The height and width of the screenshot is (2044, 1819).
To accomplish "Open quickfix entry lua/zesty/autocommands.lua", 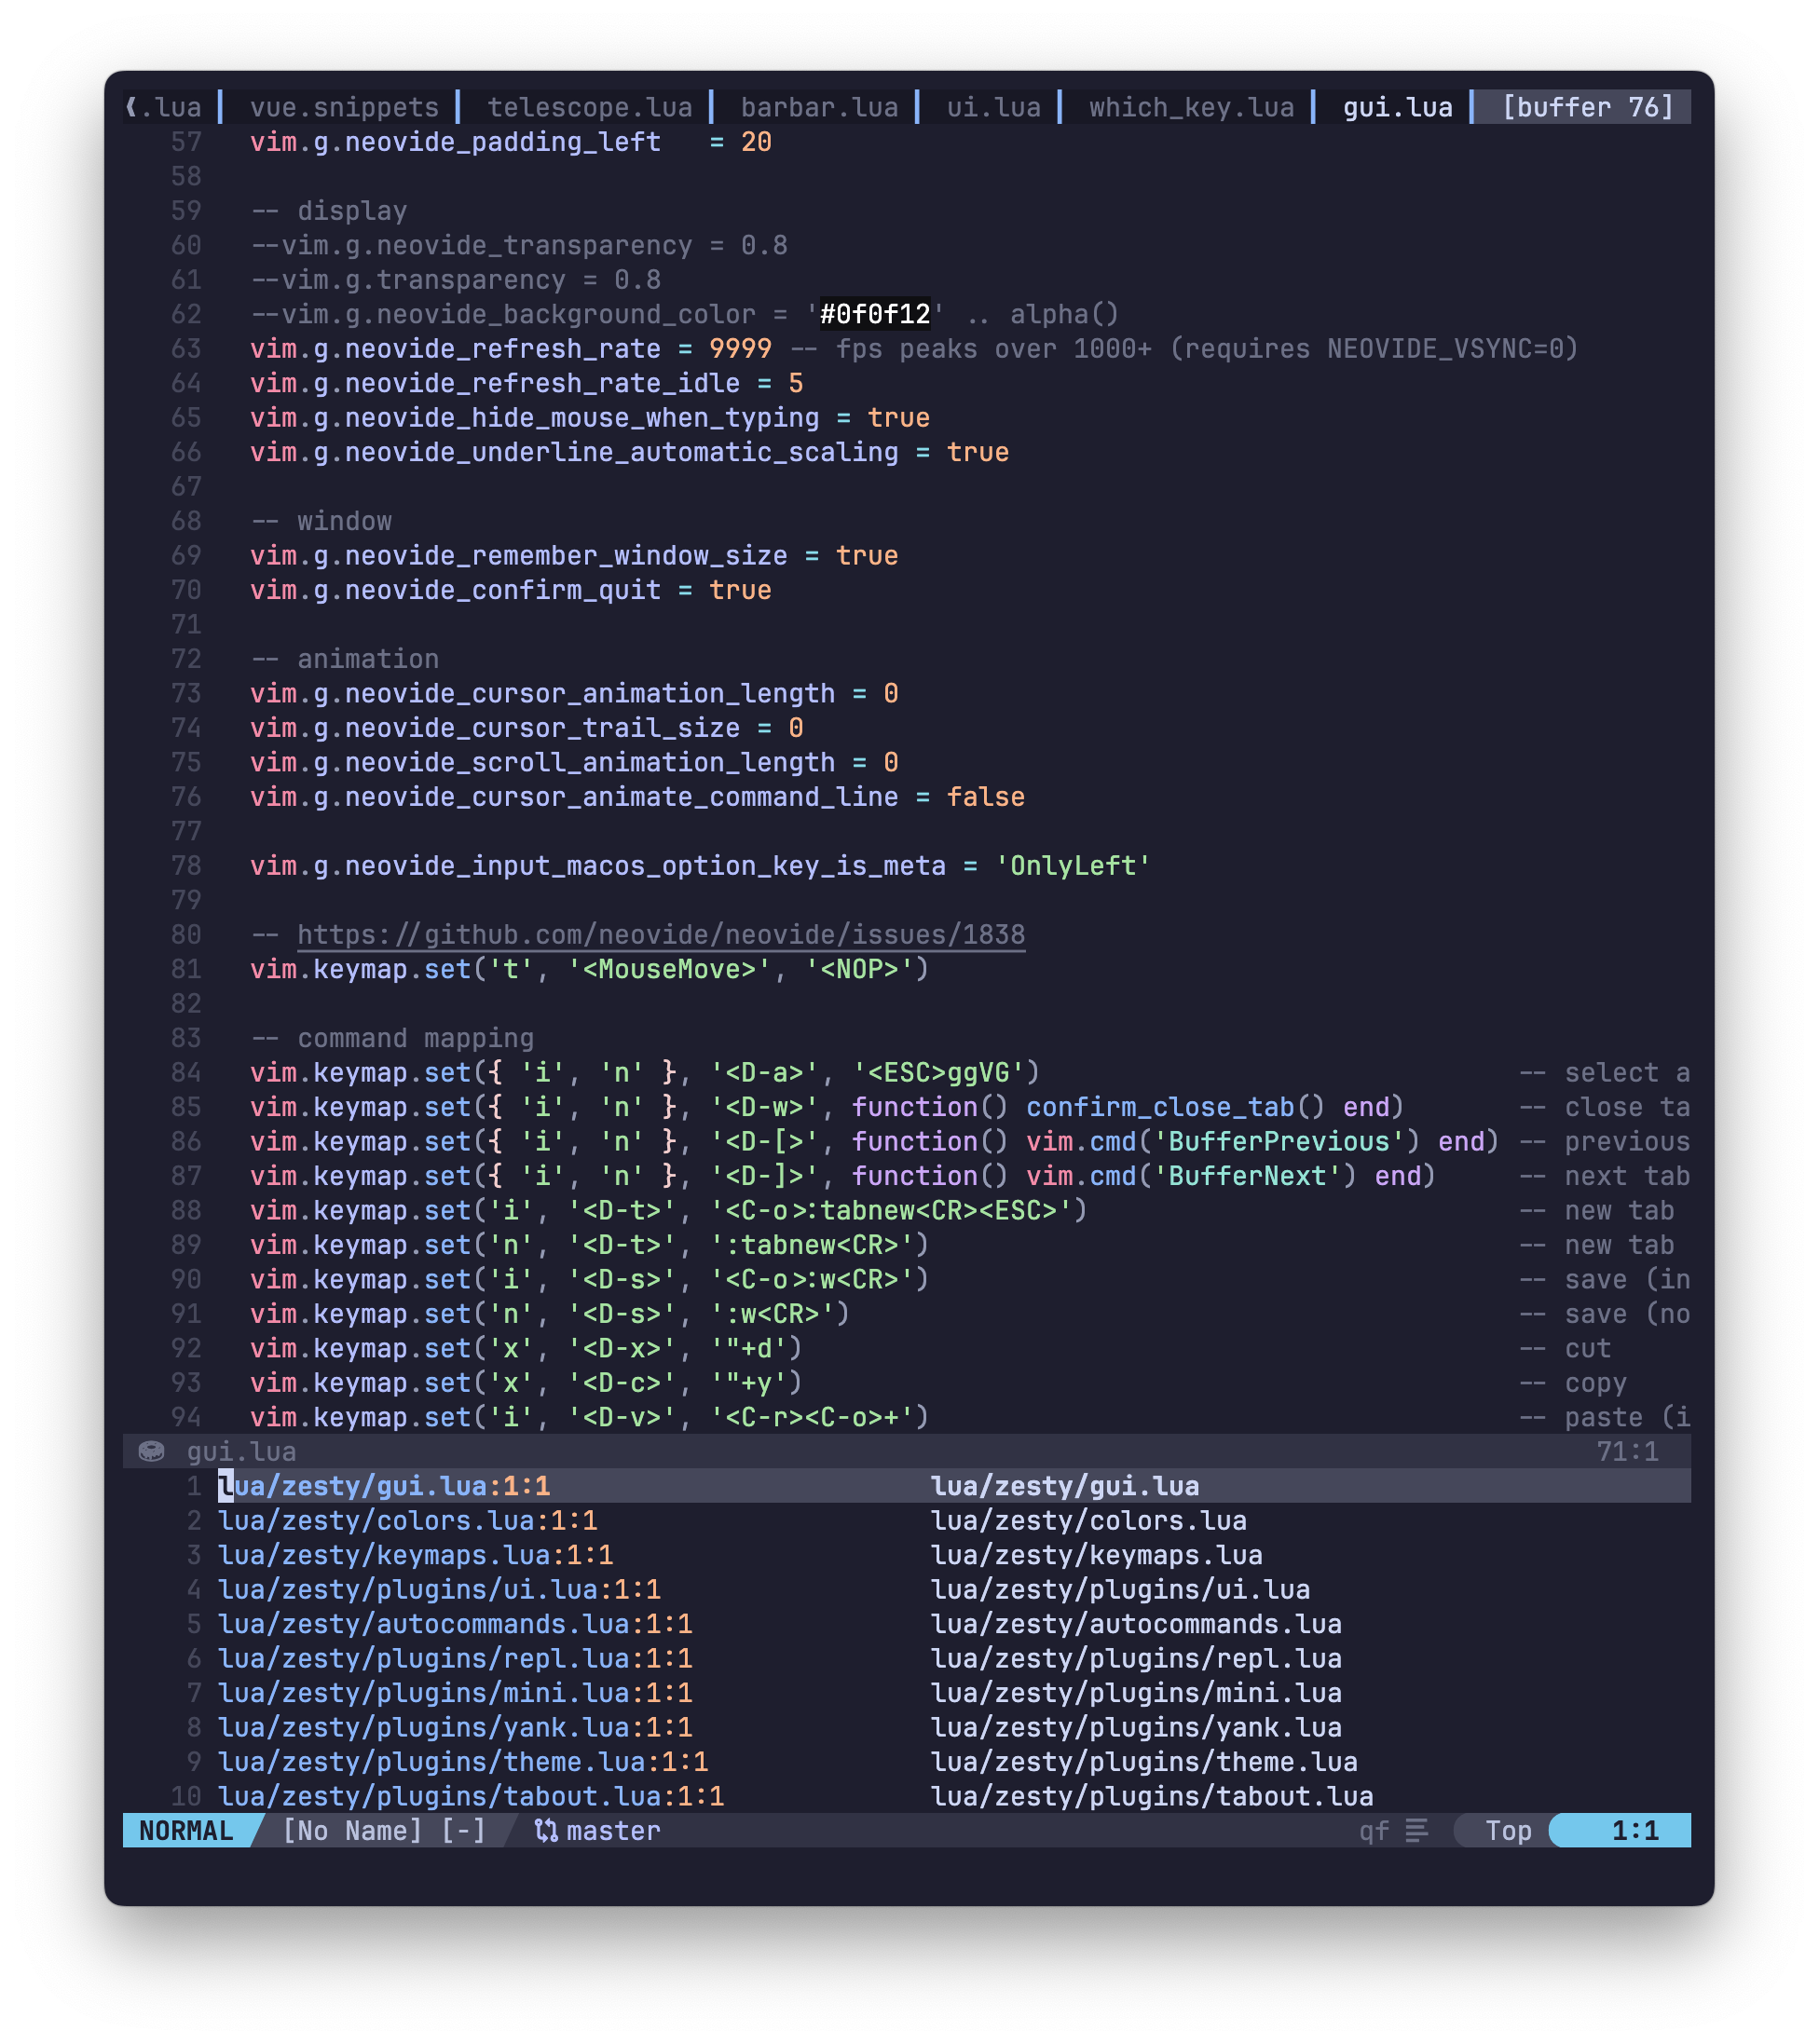I will (455, 1624).
